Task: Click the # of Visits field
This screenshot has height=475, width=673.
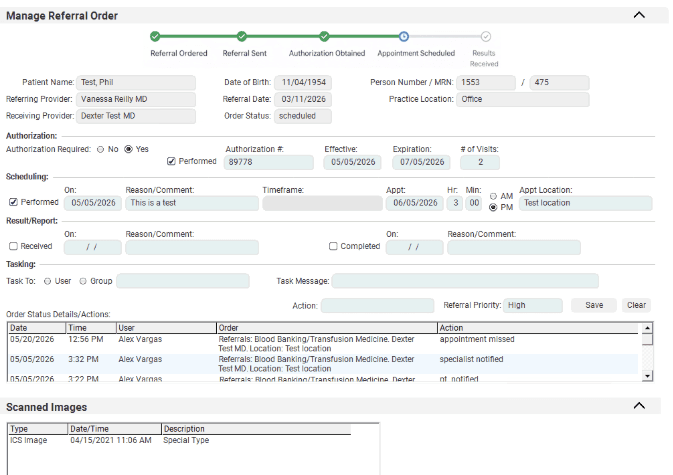Action: pos(480,162)
